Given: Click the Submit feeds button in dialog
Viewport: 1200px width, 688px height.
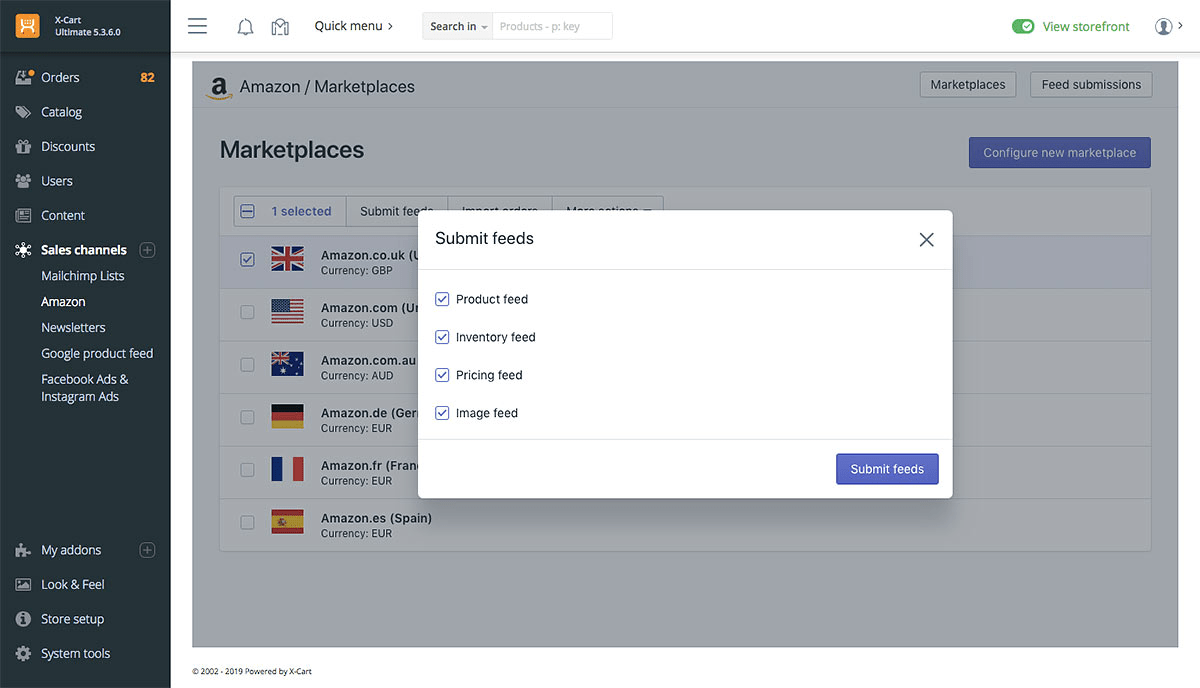Looking at the screenshot, I should (887, 469).
